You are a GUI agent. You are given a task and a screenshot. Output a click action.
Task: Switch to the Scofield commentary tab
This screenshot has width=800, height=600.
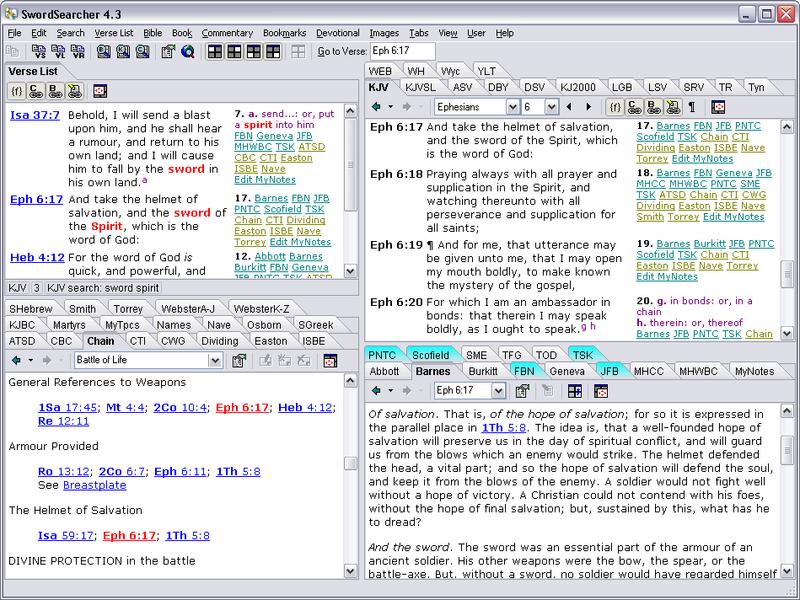pyautogui.click(x=431, y=355)
